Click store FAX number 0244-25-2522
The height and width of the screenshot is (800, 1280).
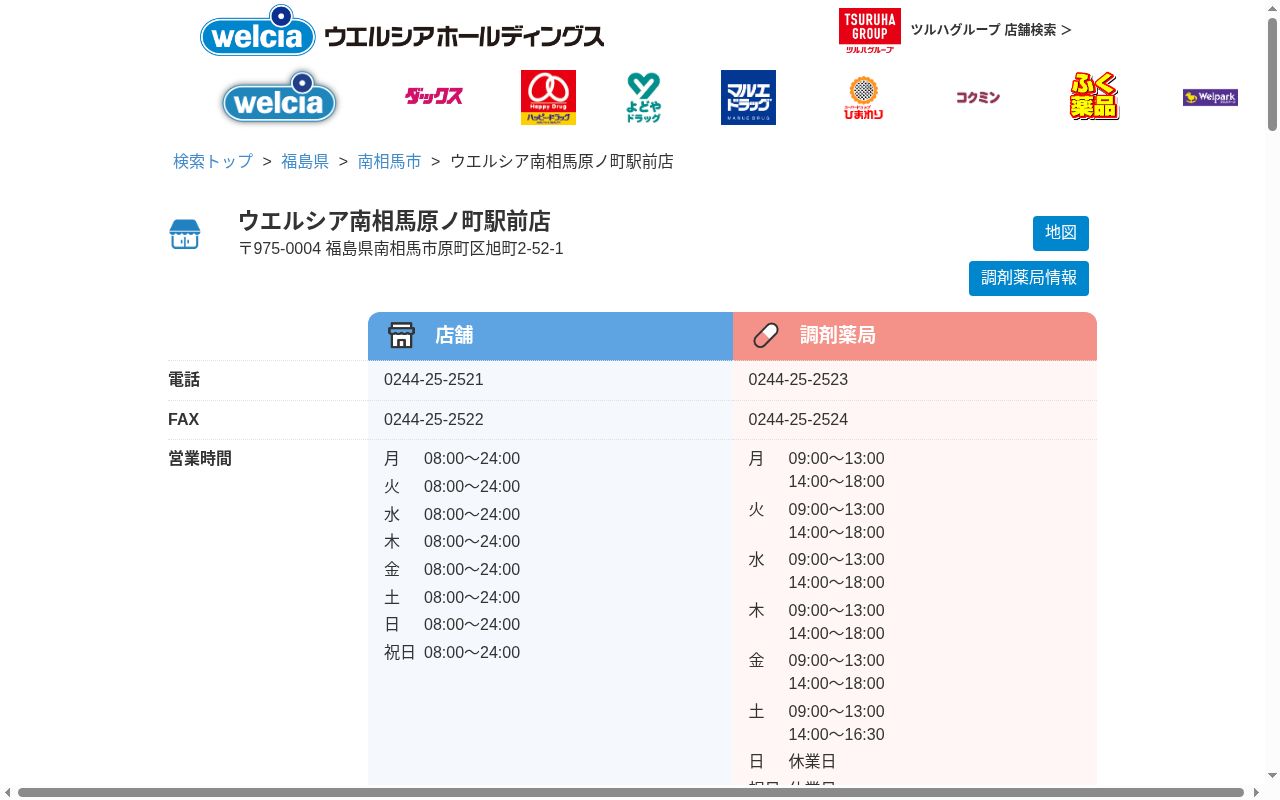pyautogui.click(x=434, y=420)
